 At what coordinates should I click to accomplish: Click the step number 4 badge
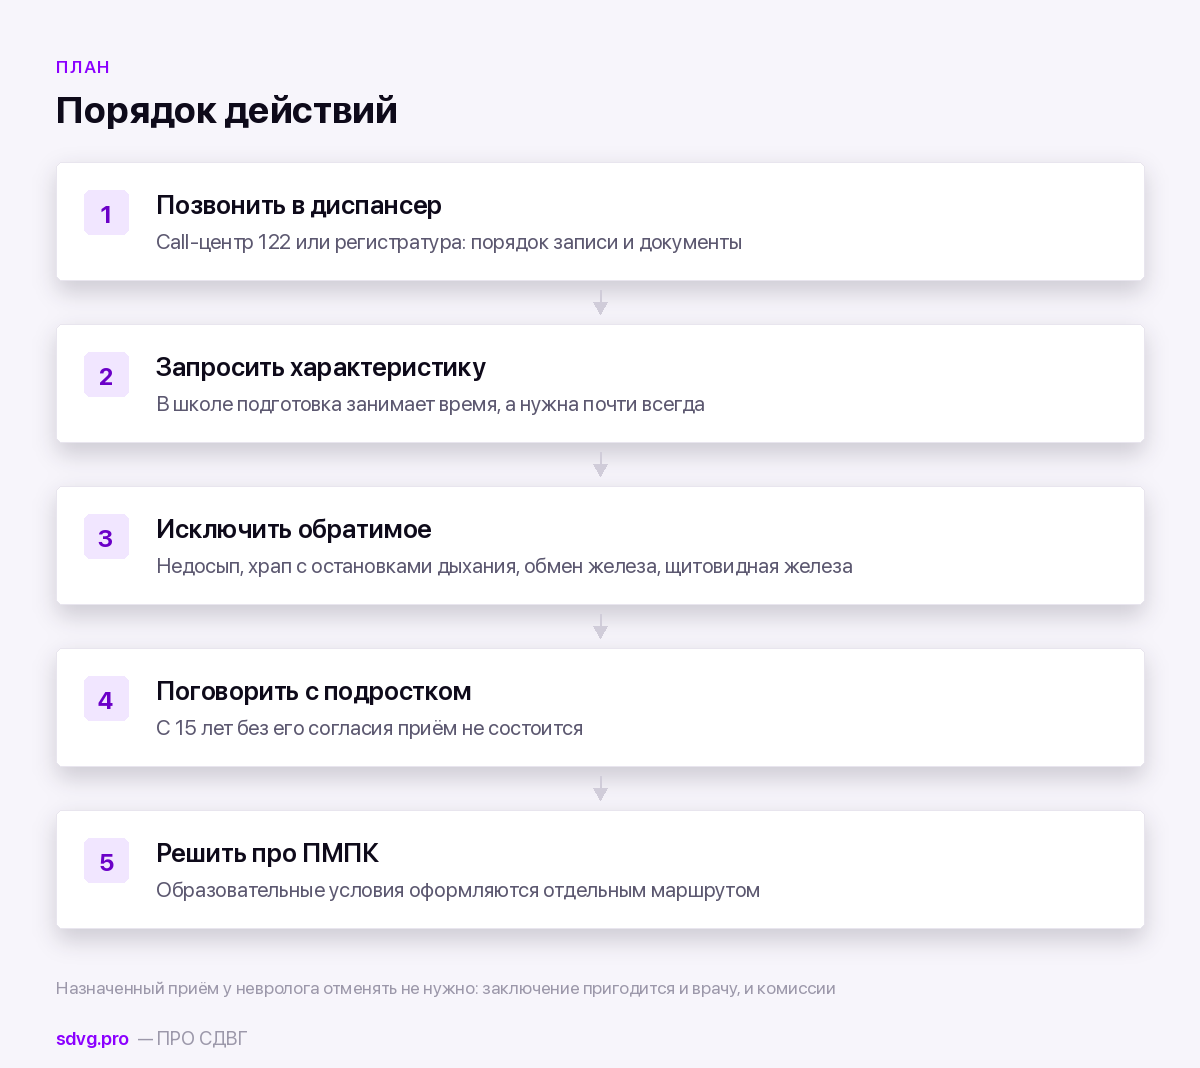[x=106, y=699]
